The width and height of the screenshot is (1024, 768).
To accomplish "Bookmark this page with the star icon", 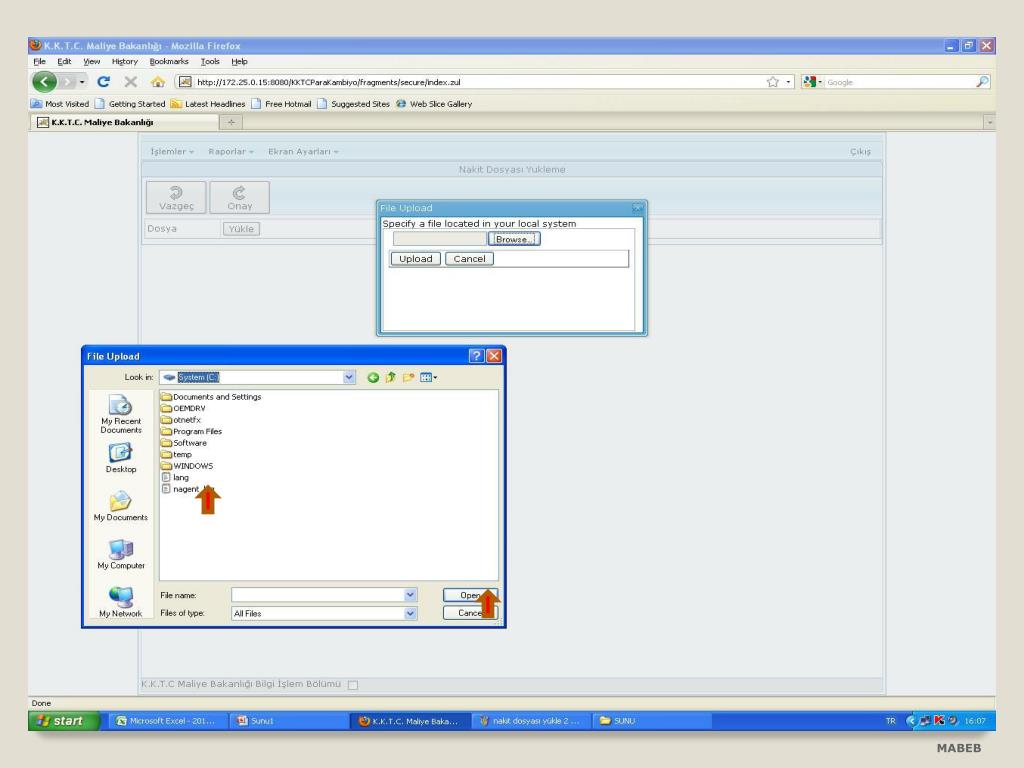I will (773, 82).
